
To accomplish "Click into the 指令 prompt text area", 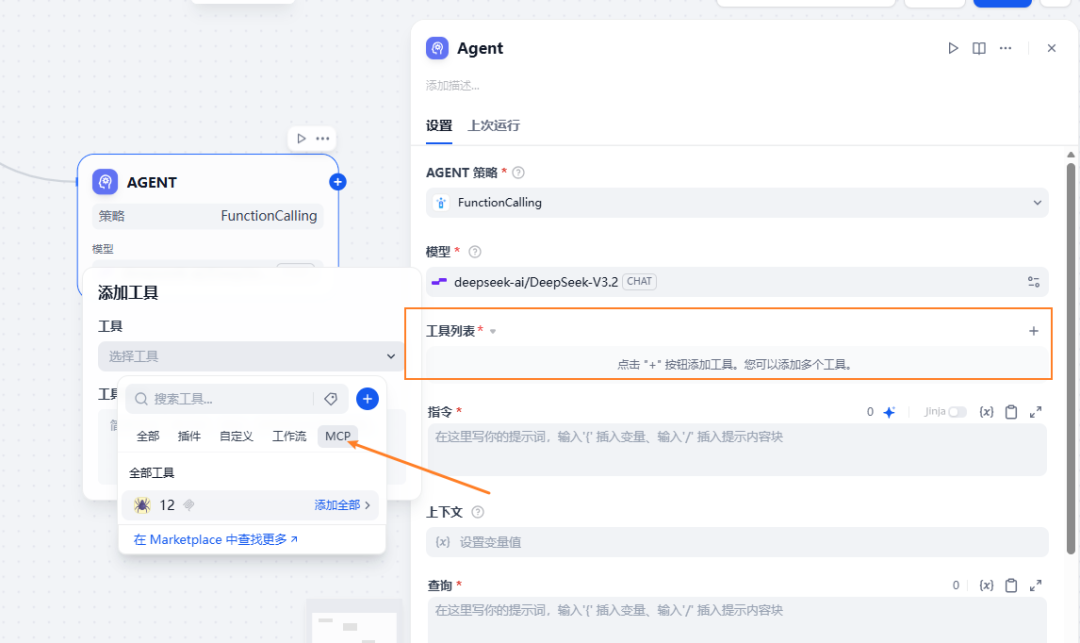I will 737,450.
